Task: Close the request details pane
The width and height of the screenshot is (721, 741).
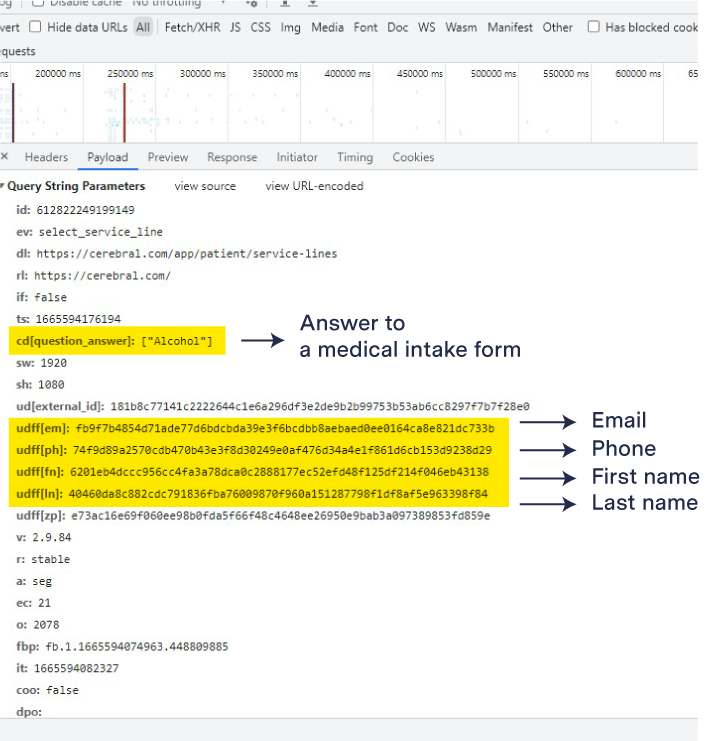Action: pos(4,156)
